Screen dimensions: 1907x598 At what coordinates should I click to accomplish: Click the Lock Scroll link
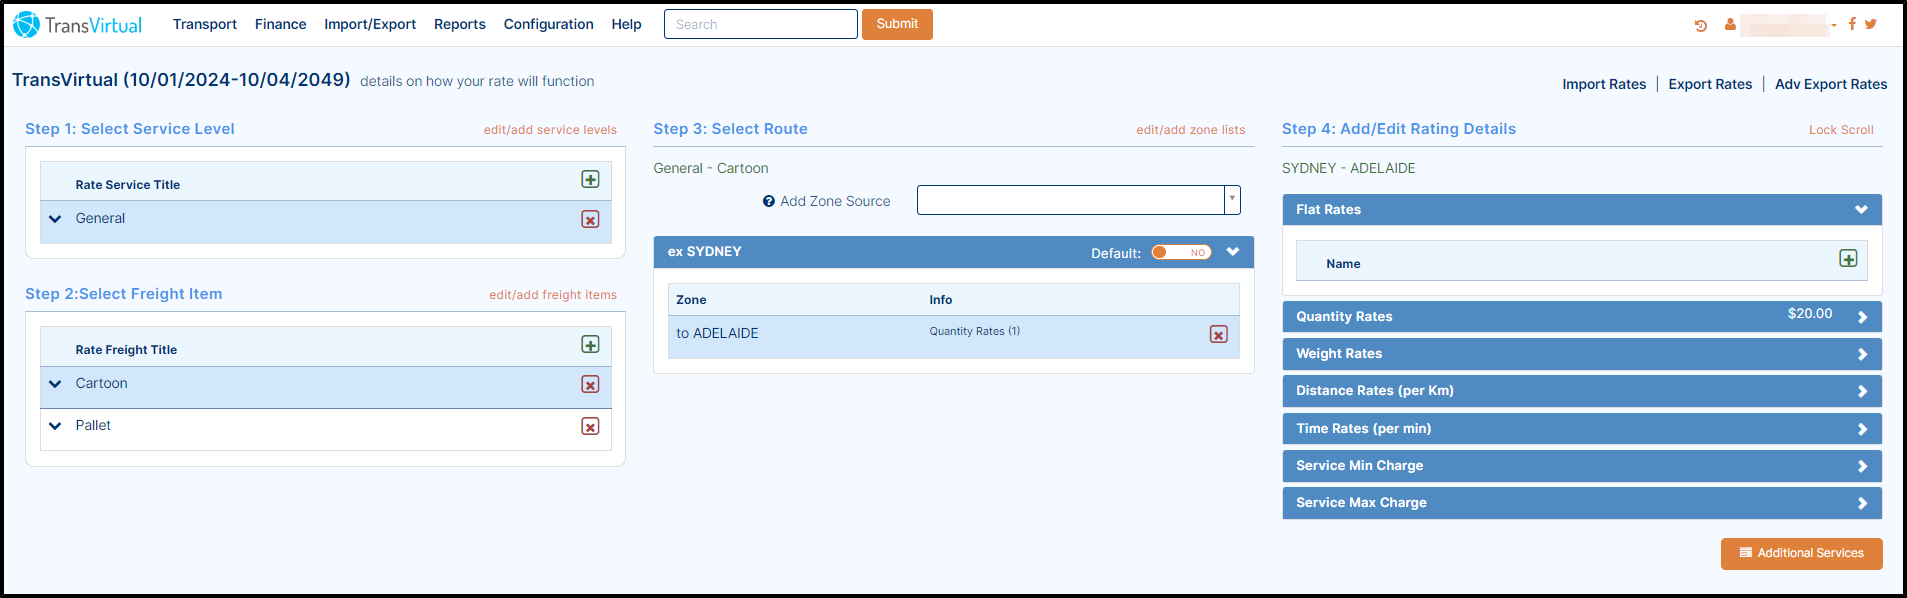coord(1841,130)
